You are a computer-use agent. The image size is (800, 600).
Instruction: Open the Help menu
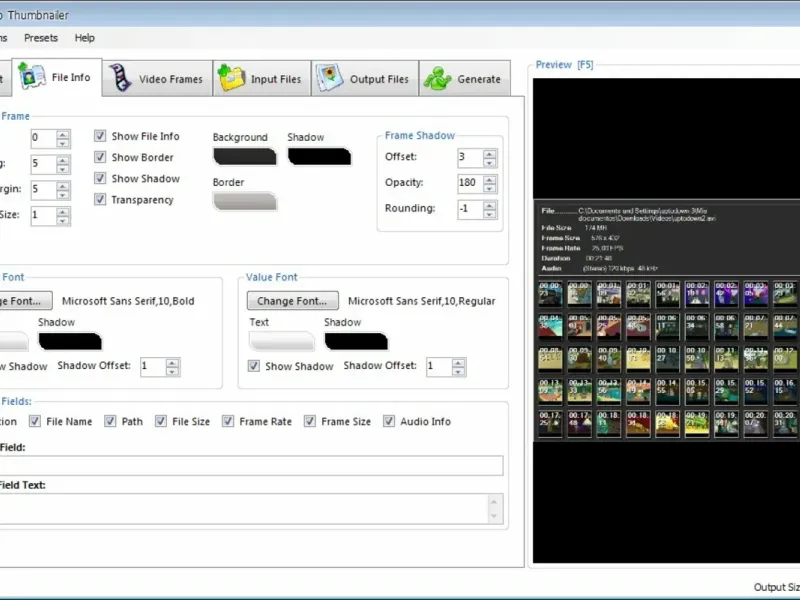coord(85,38)
